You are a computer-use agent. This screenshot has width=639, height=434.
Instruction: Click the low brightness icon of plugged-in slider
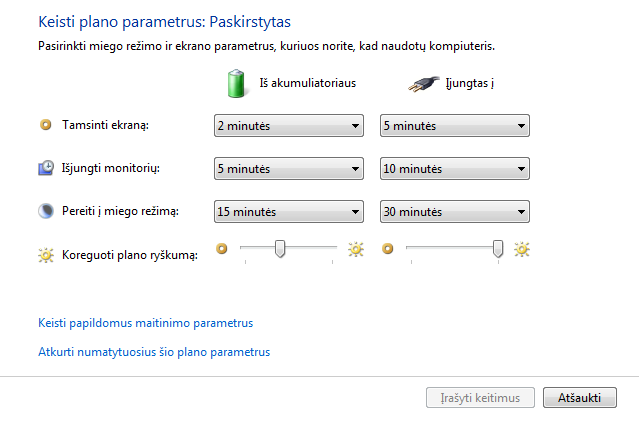coord(388,249)
